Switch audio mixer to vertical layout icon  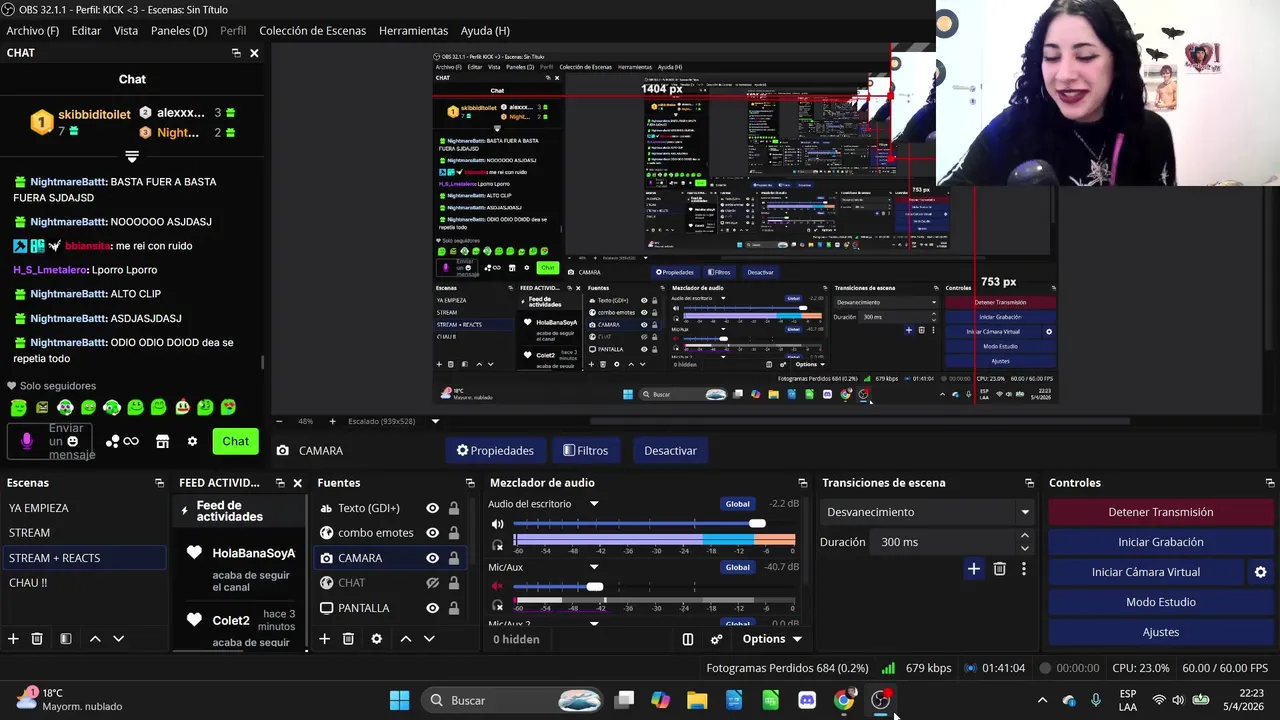pyautogui.click(x=688, y=639)
